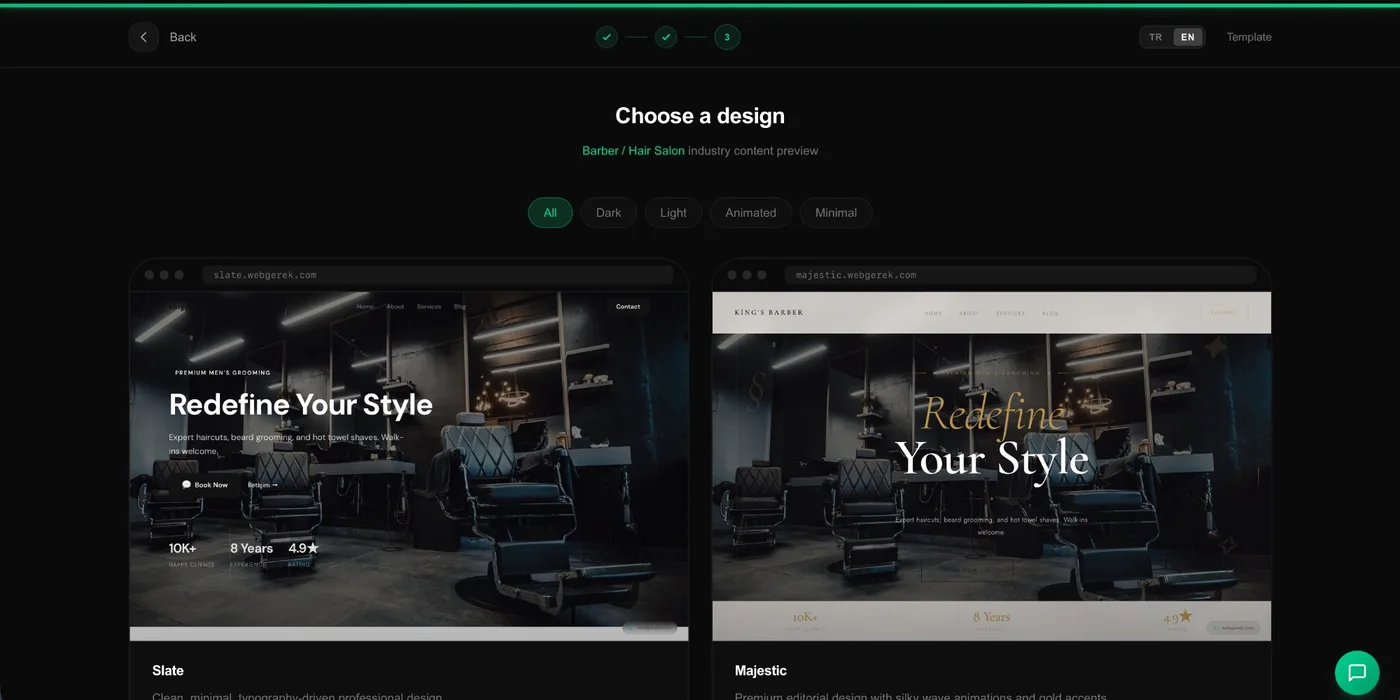Click the browser dots on Slate preview bar
This screenshot has width=1400, height=700.
click(162, 273)
